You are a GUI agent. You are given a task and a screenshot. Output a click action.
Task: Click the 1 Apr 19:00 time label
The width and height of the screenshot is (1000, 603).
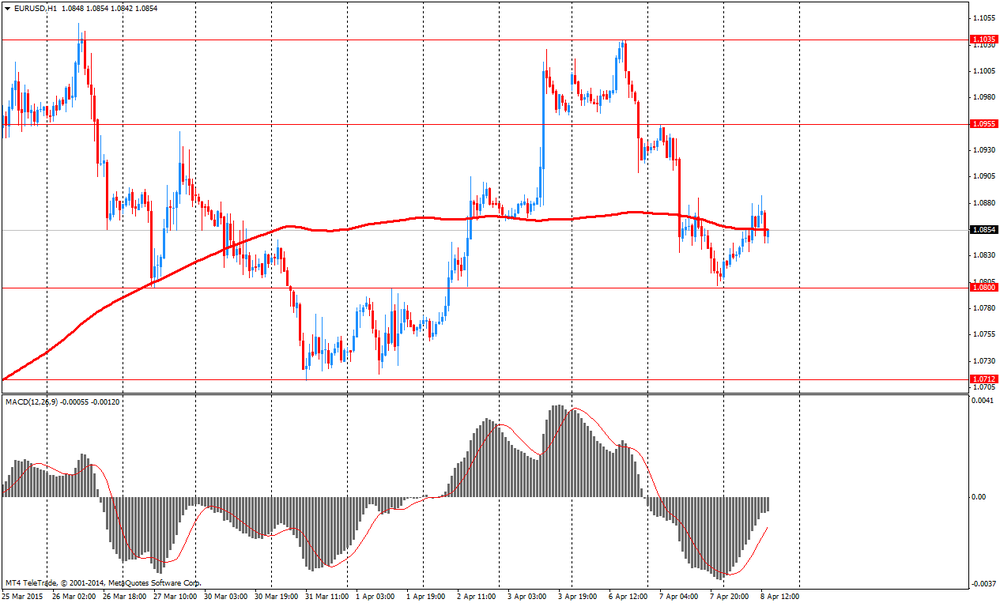(427, 596)
